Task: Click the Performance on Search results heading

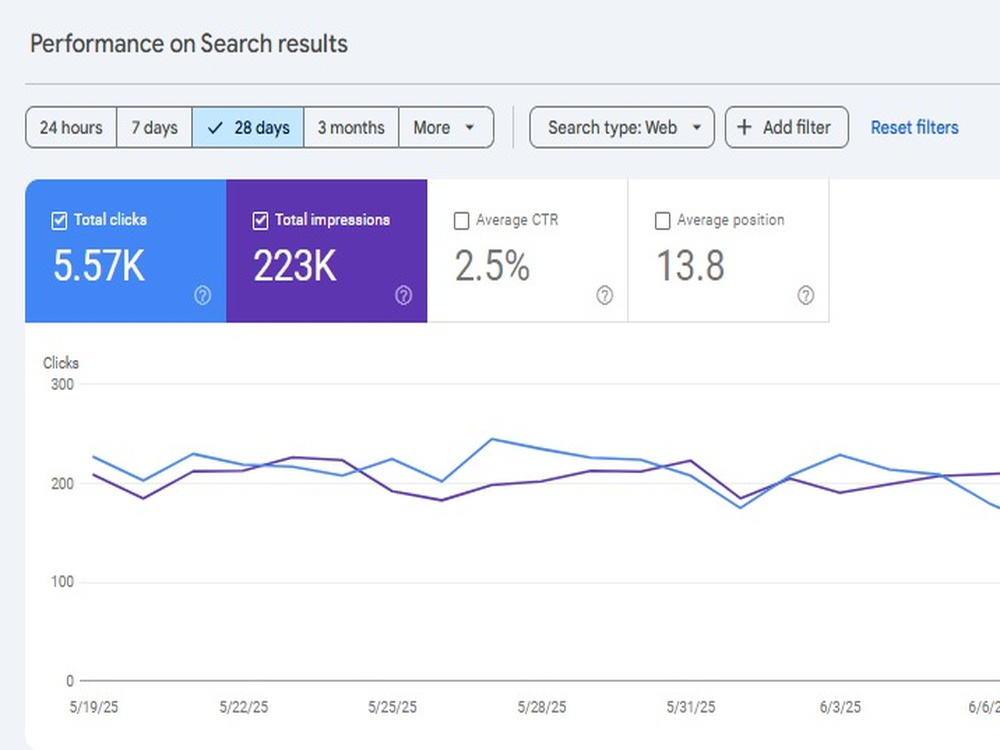Action: pos(189,43)
